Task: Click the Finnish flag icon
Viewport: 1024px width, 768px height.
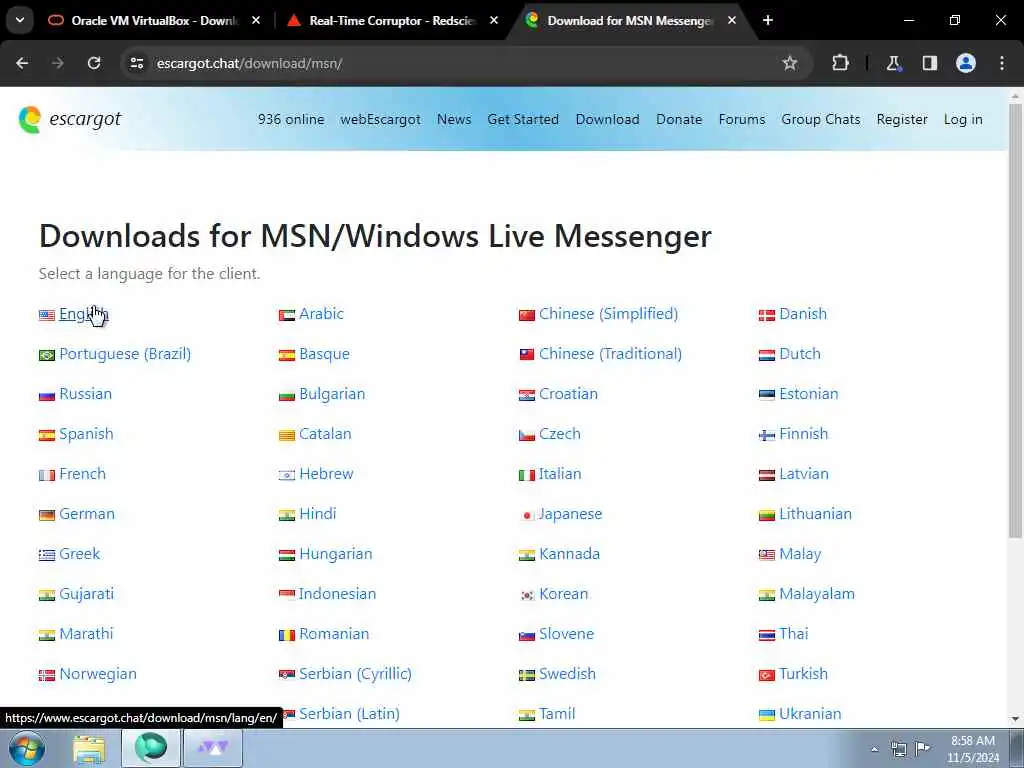Action: 767,436
